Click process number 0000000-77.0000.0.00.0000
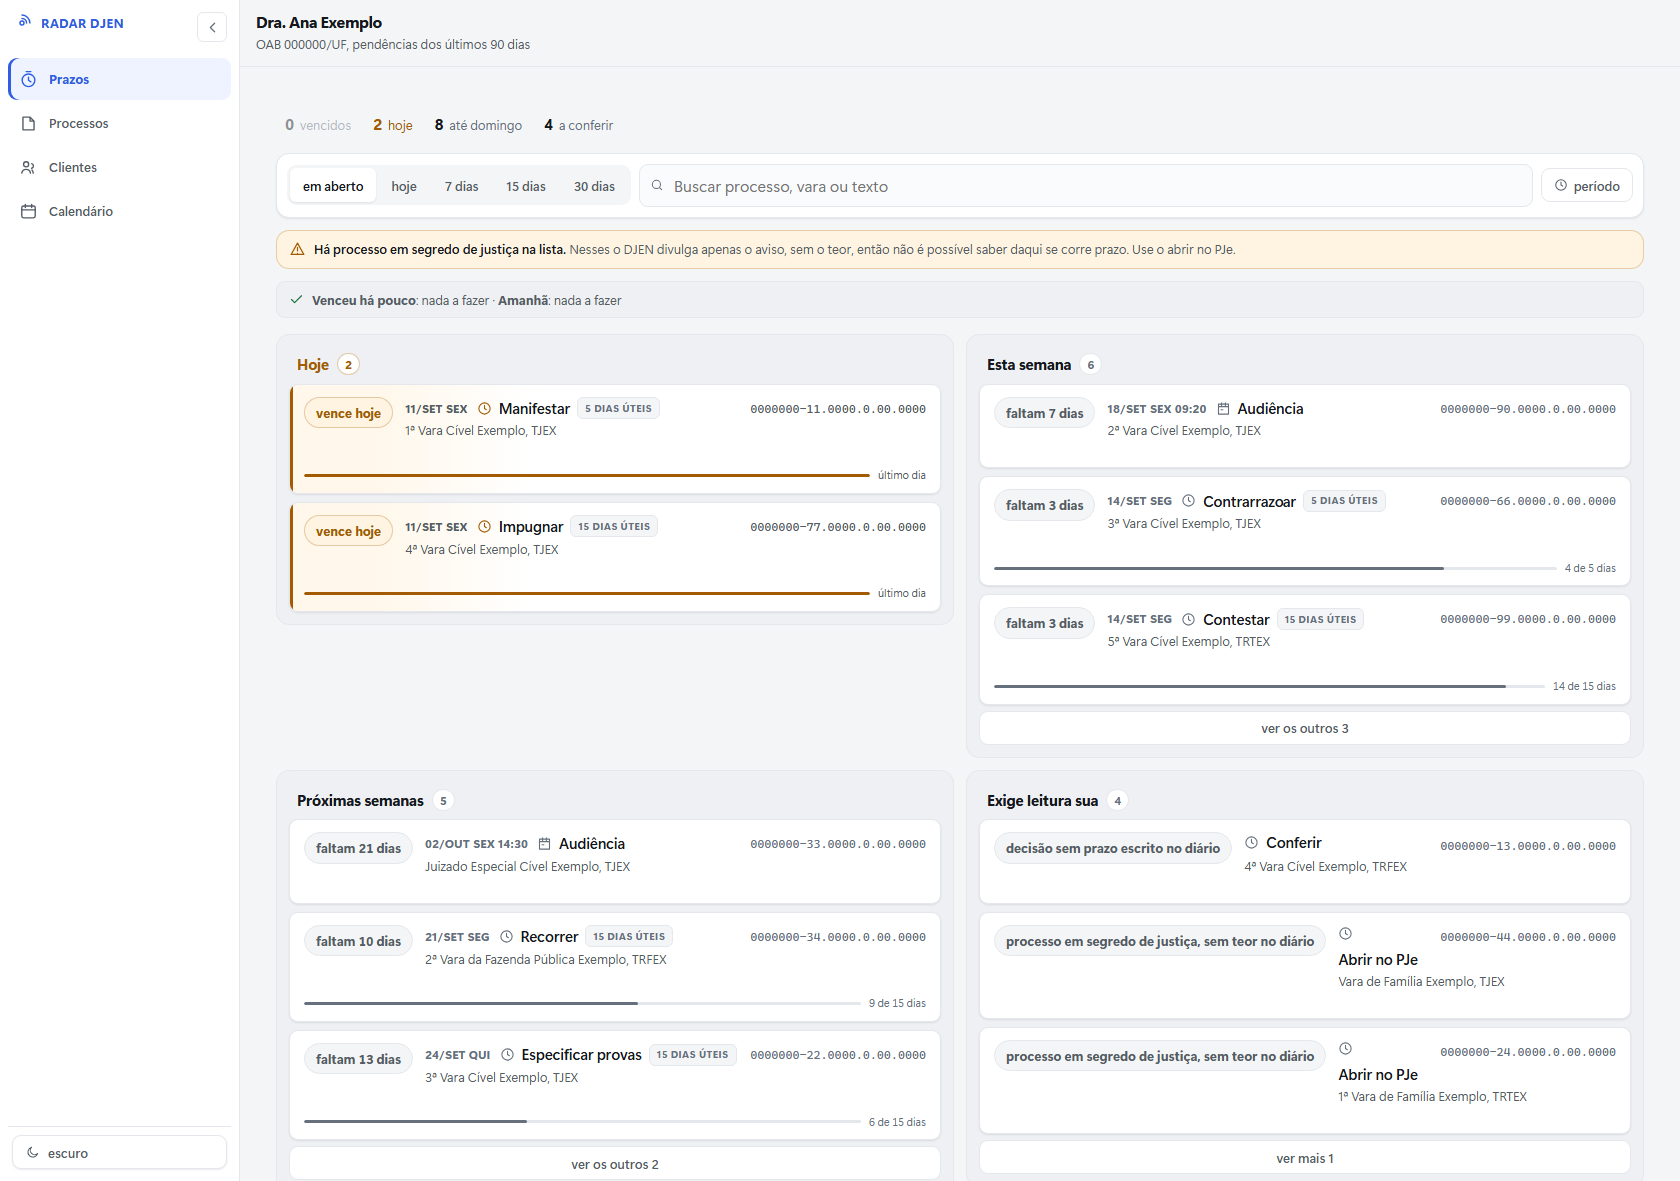 click(838, 527)
